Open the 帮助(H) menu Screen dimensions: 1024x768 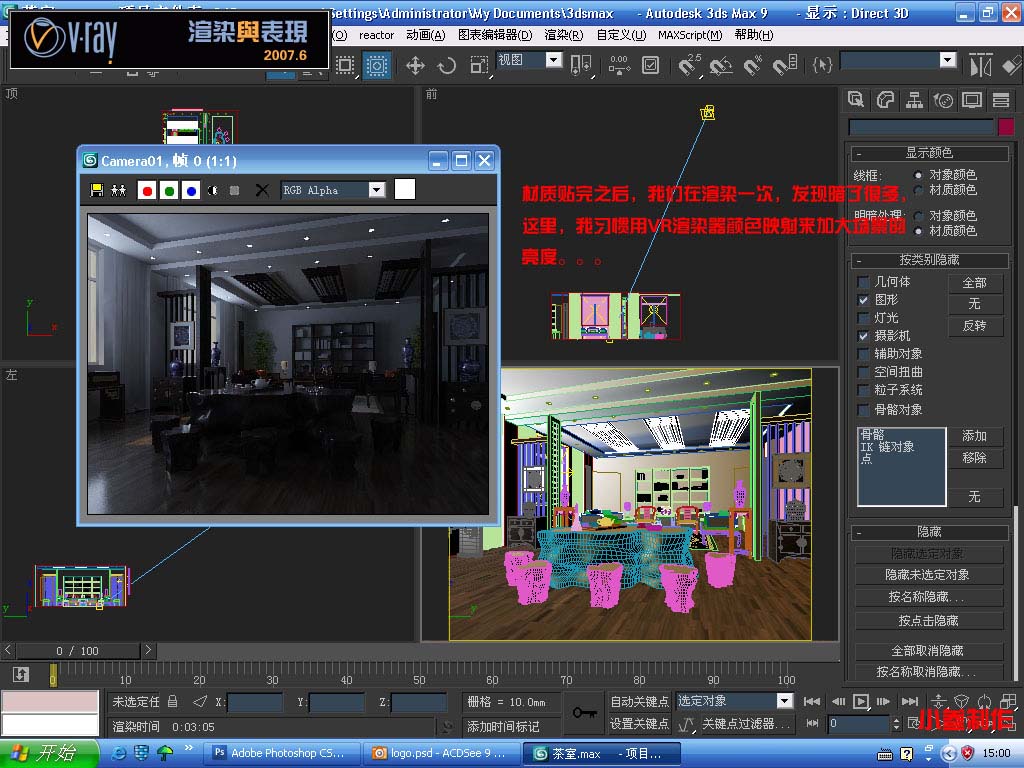[754, 35]
